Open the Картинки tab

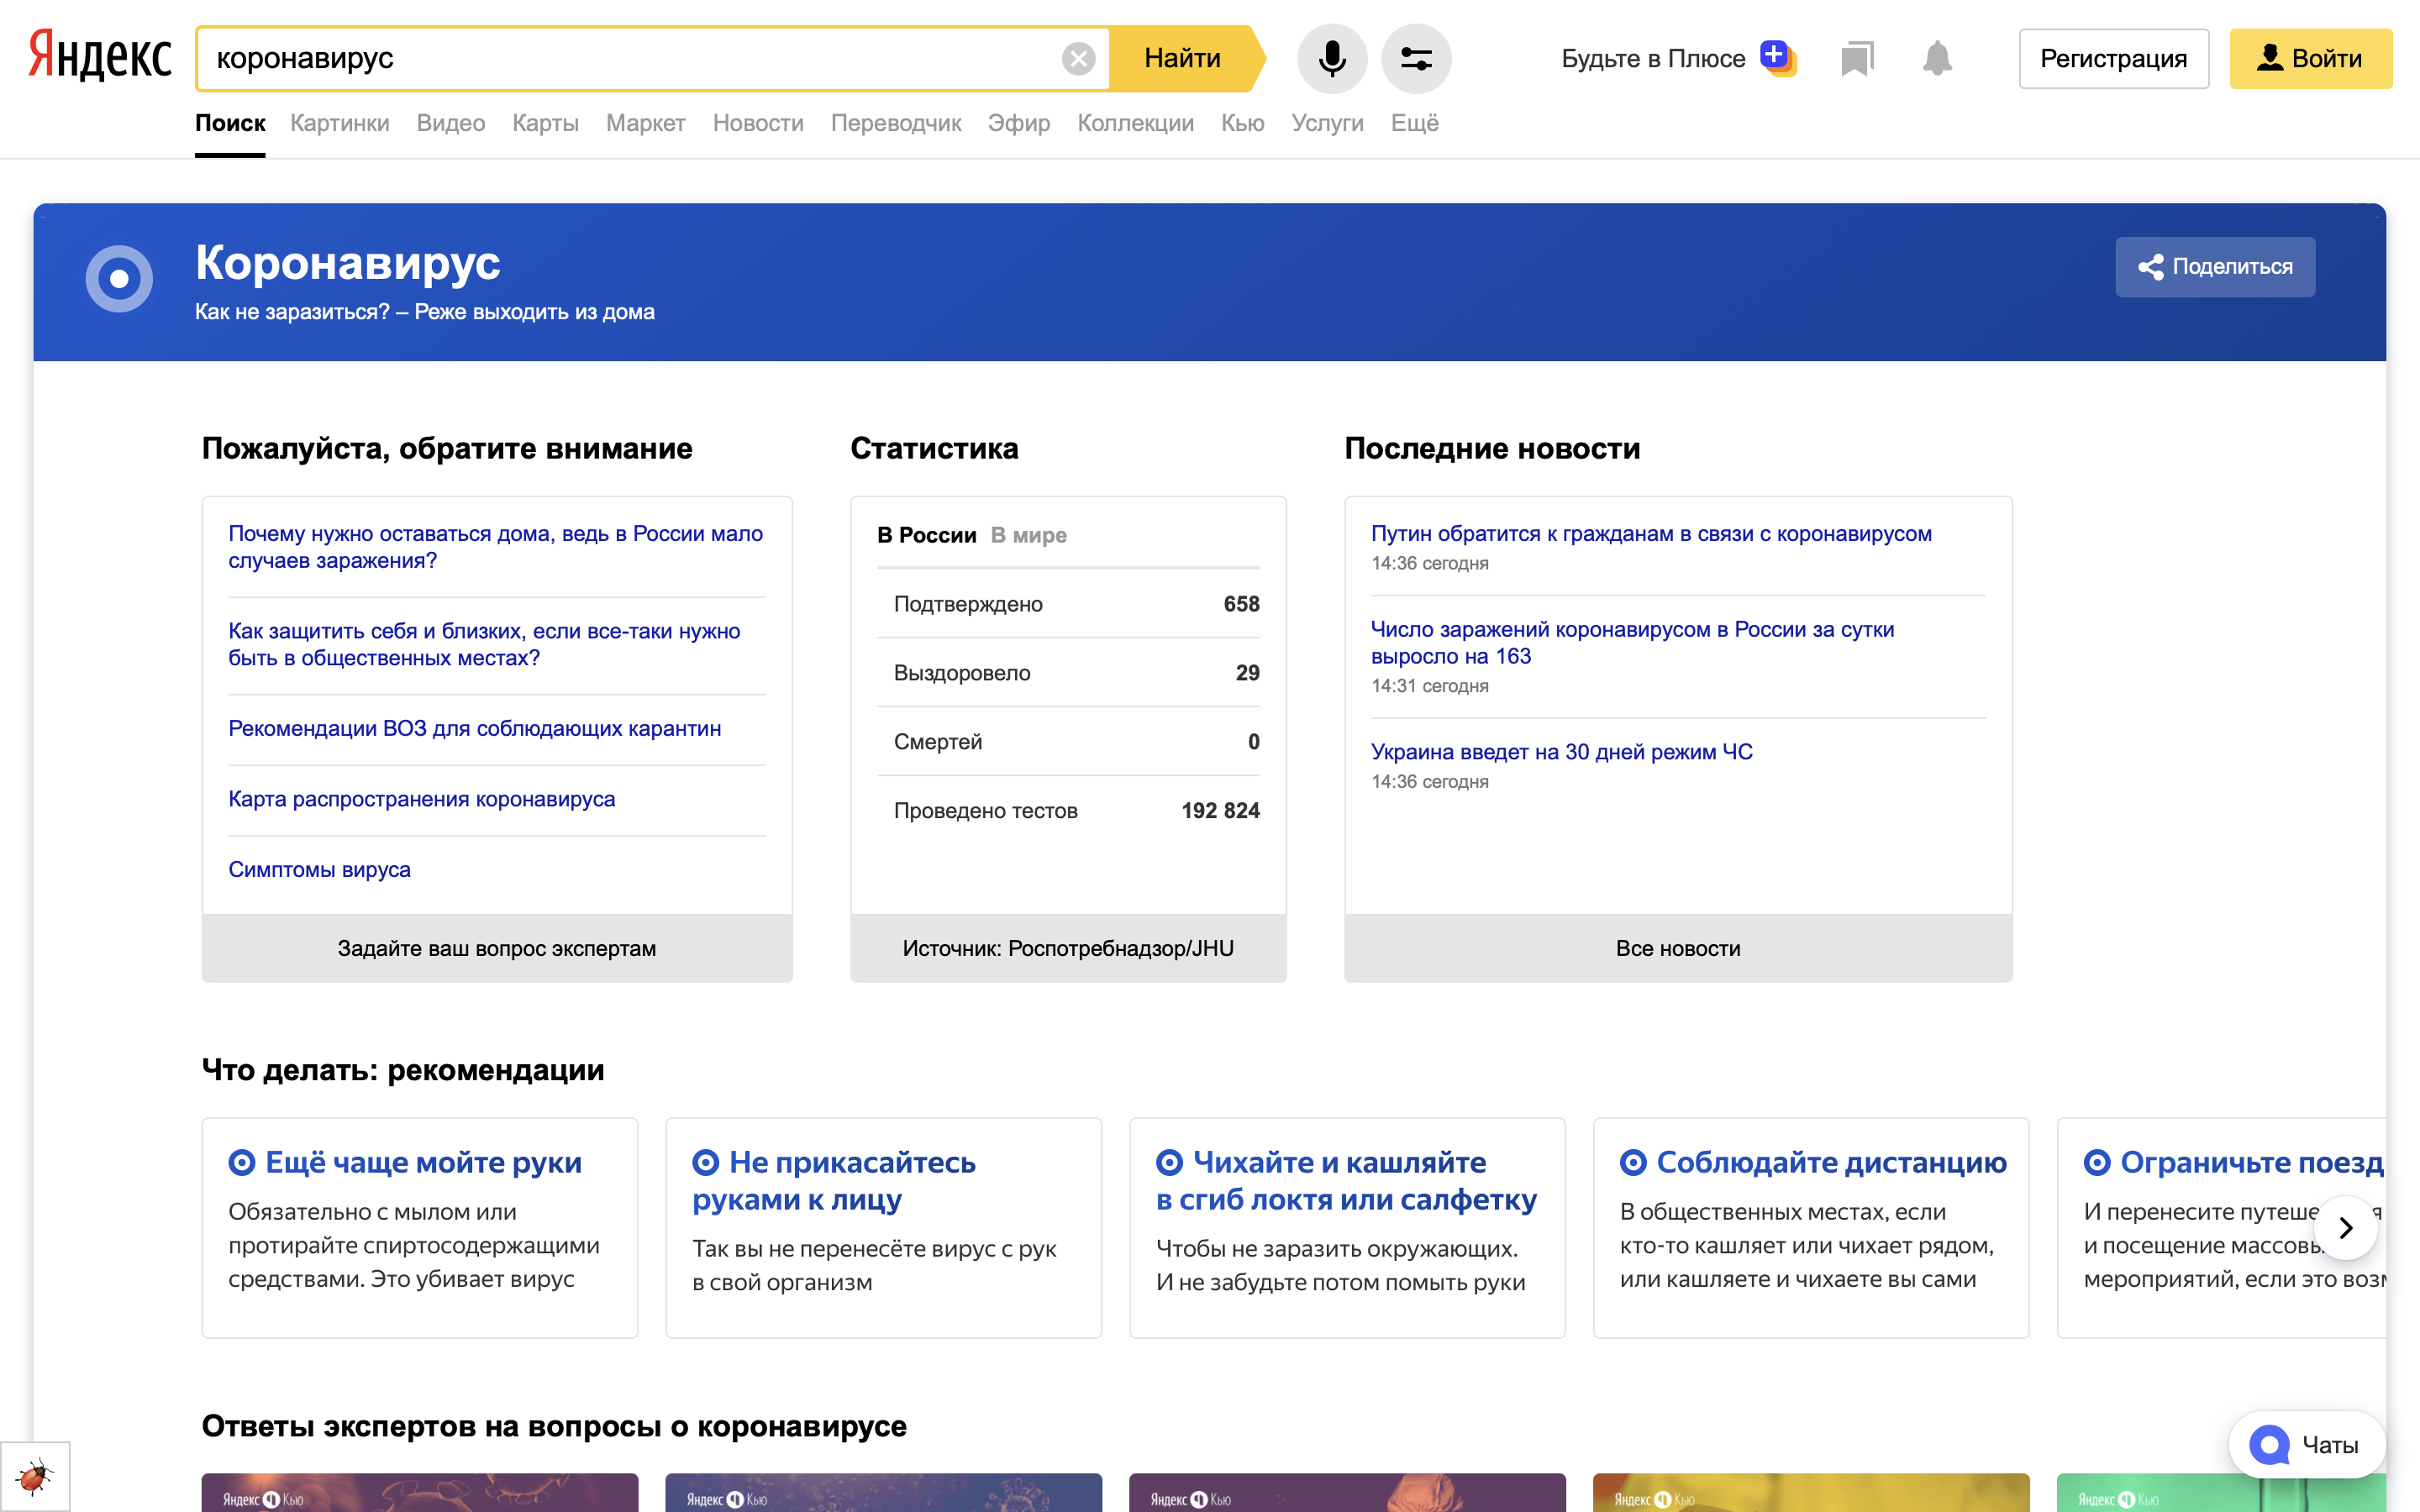(339, 123)
